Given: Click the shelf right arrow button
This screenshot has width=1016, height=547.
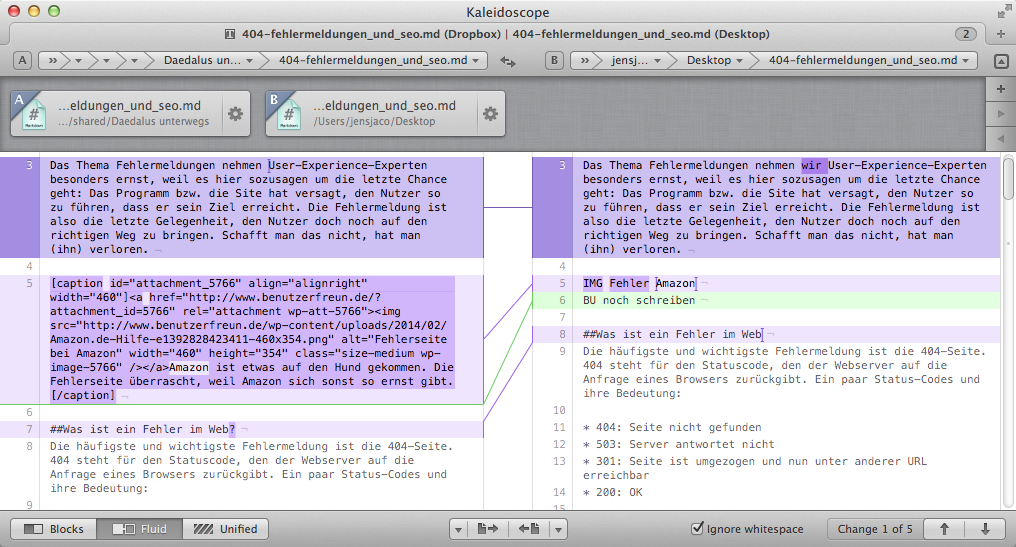Looking at the screenshot, I should coord(1000,113).
